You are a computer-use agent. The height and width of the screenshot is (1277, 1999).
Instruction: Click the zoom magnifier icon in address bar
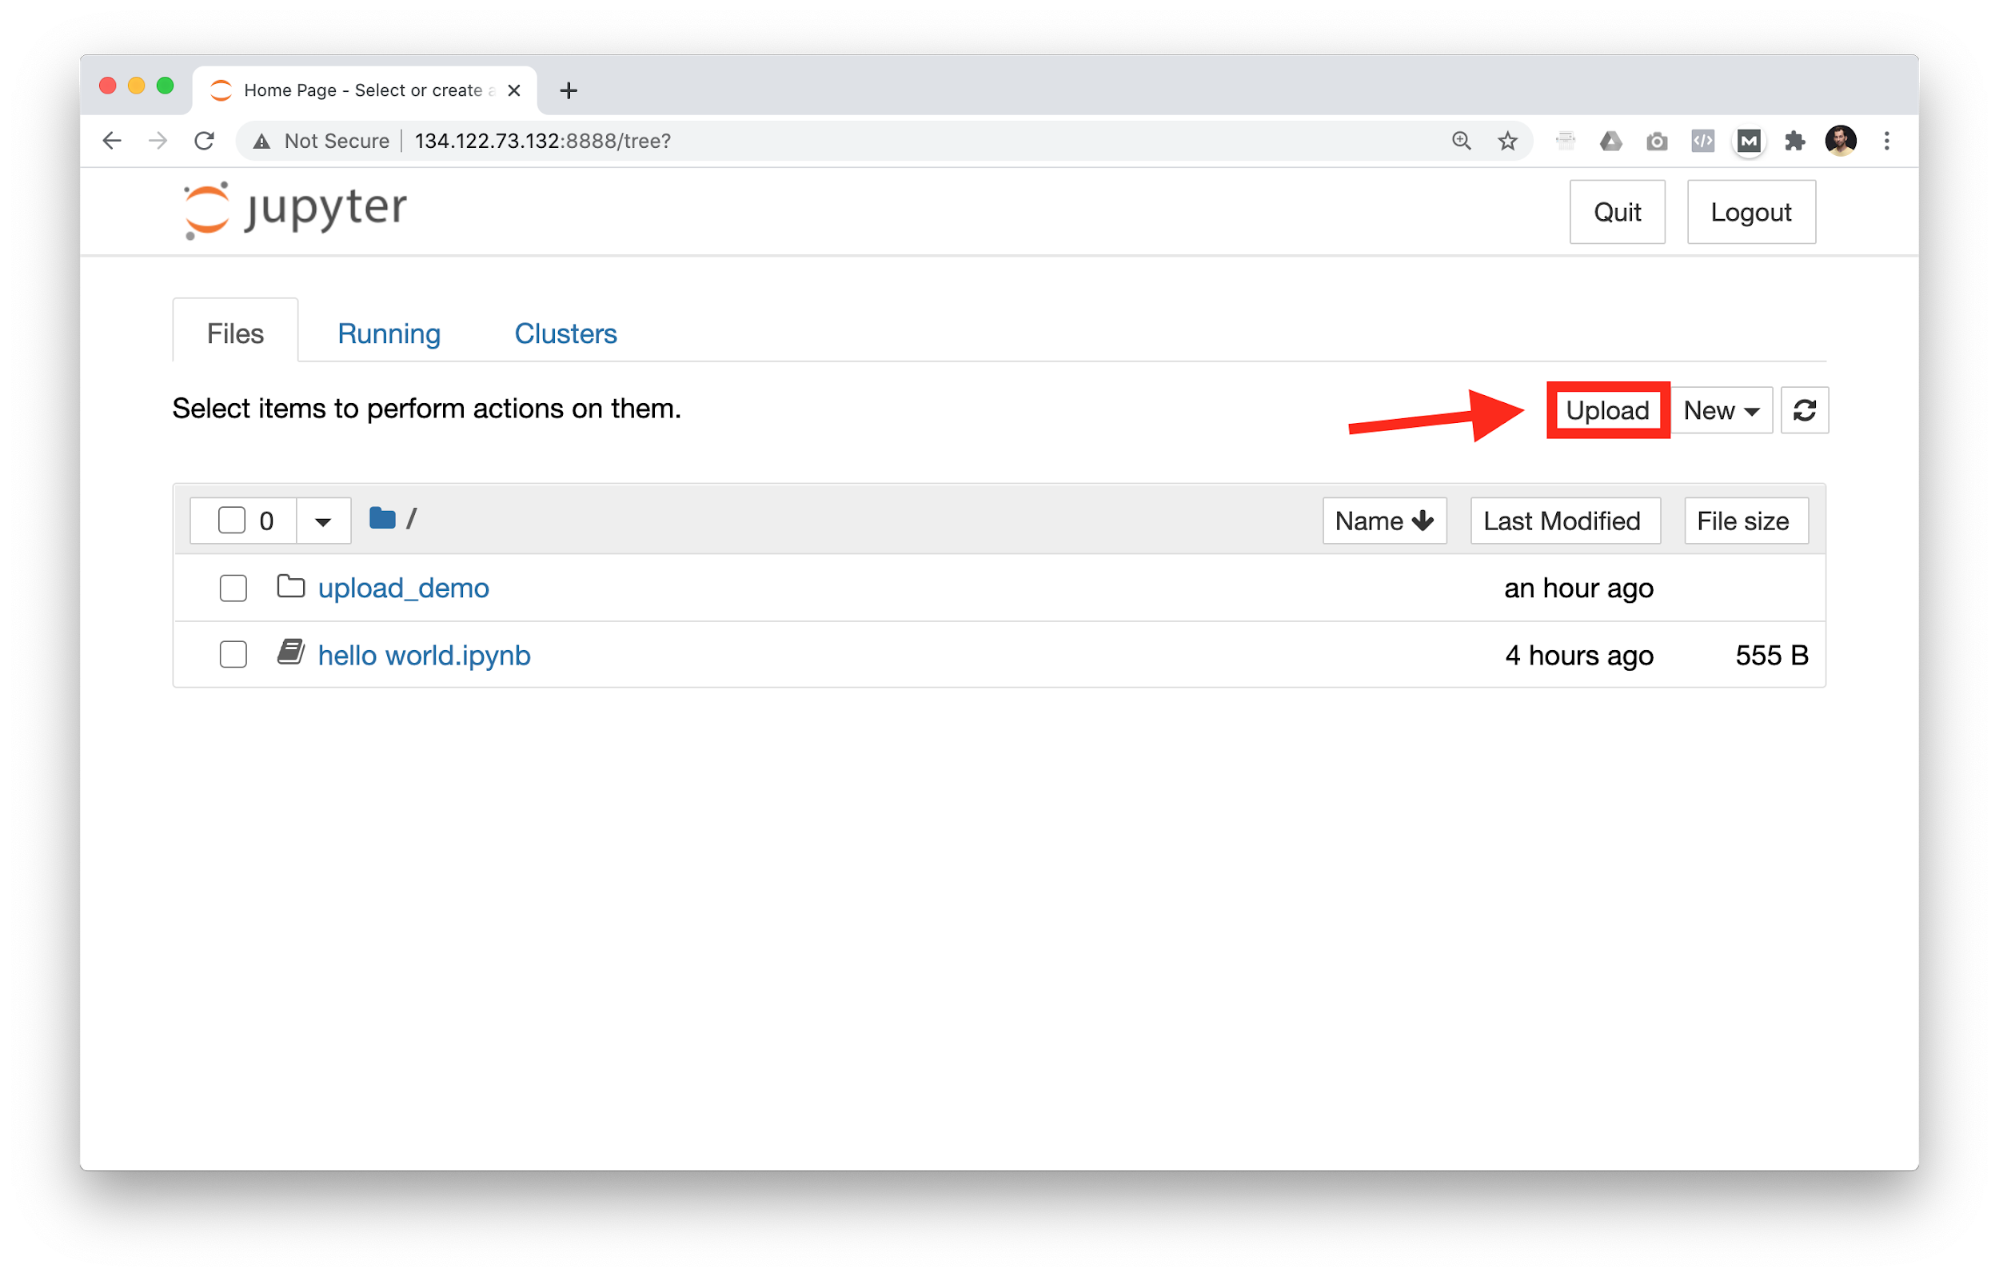tap(1461, 141)
